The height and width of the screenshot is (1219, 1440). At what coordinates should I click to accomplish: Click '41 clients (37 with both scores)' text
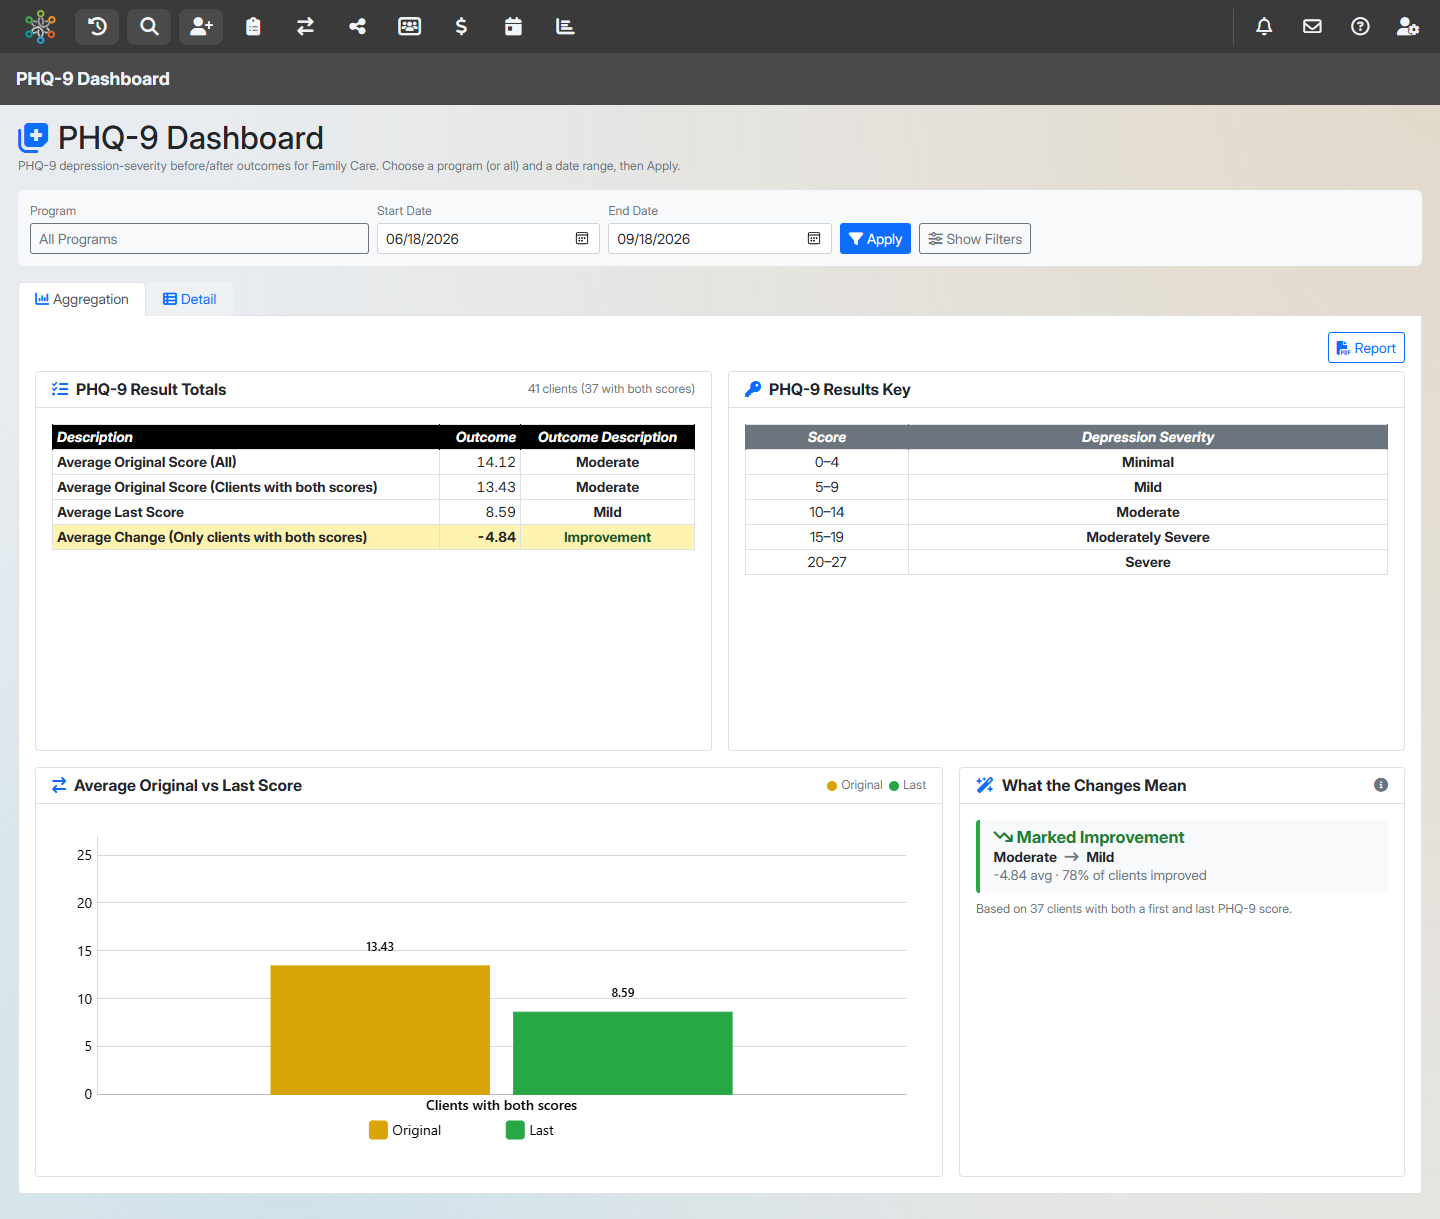611,389
